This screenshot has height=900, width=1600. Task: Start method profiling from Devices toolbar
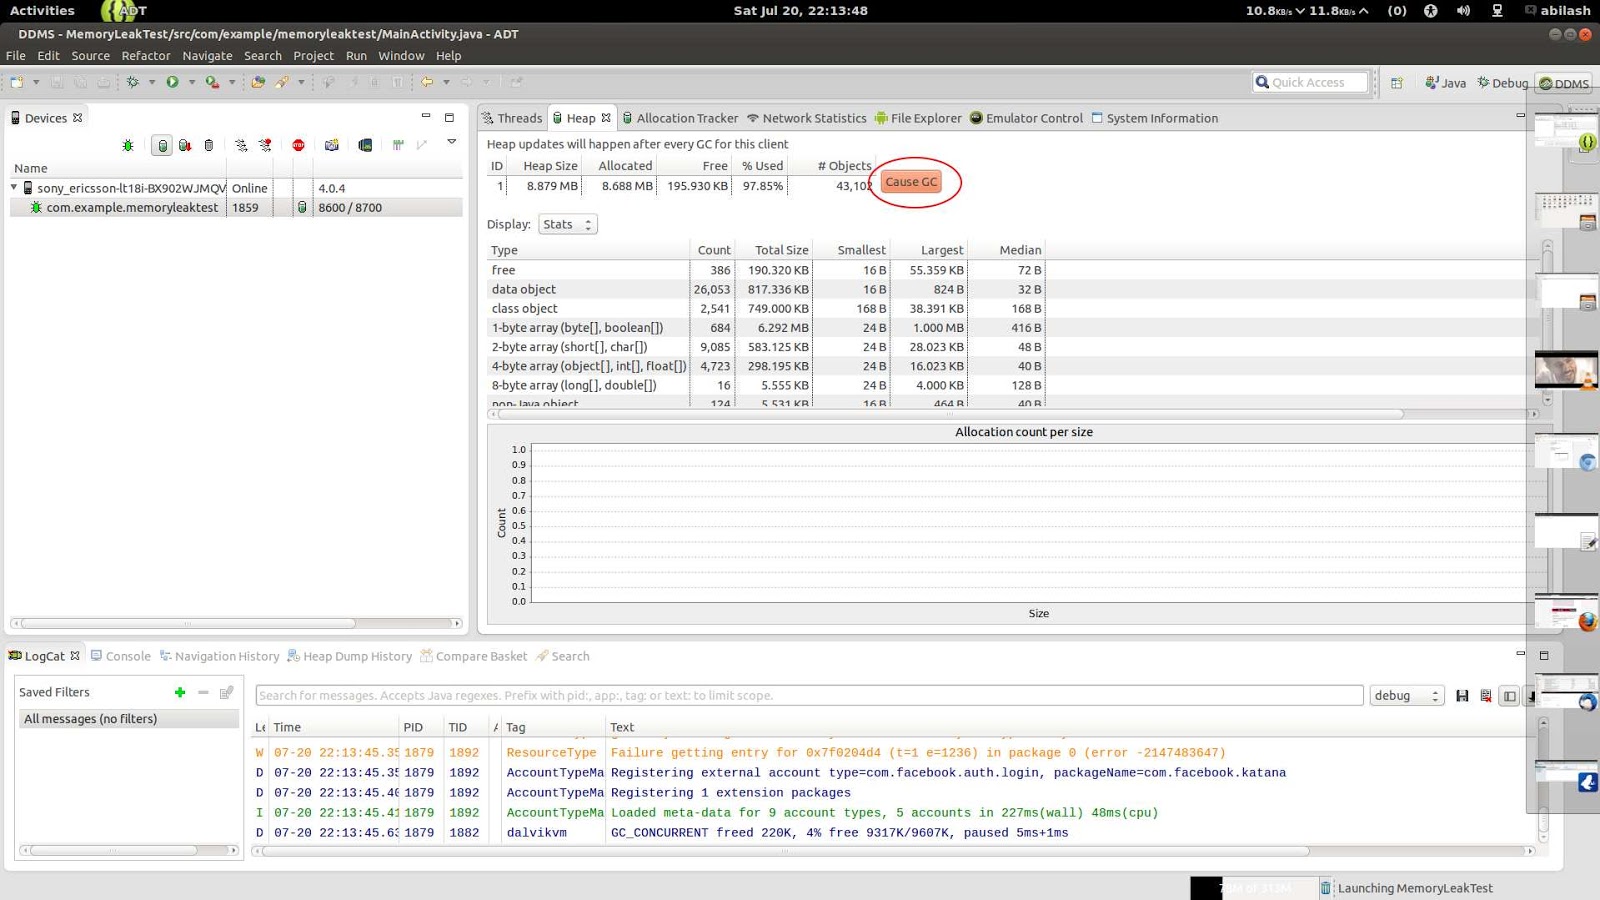[x=265, y=146]
